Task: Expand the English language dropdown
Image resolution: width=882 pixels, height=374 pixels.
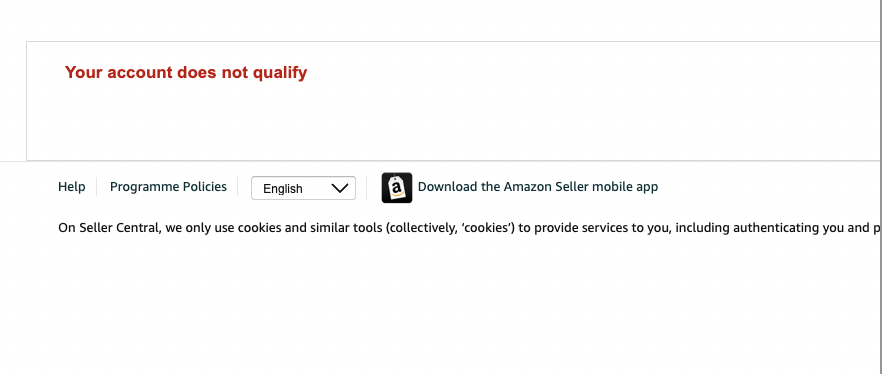Action: click(303, 188)
